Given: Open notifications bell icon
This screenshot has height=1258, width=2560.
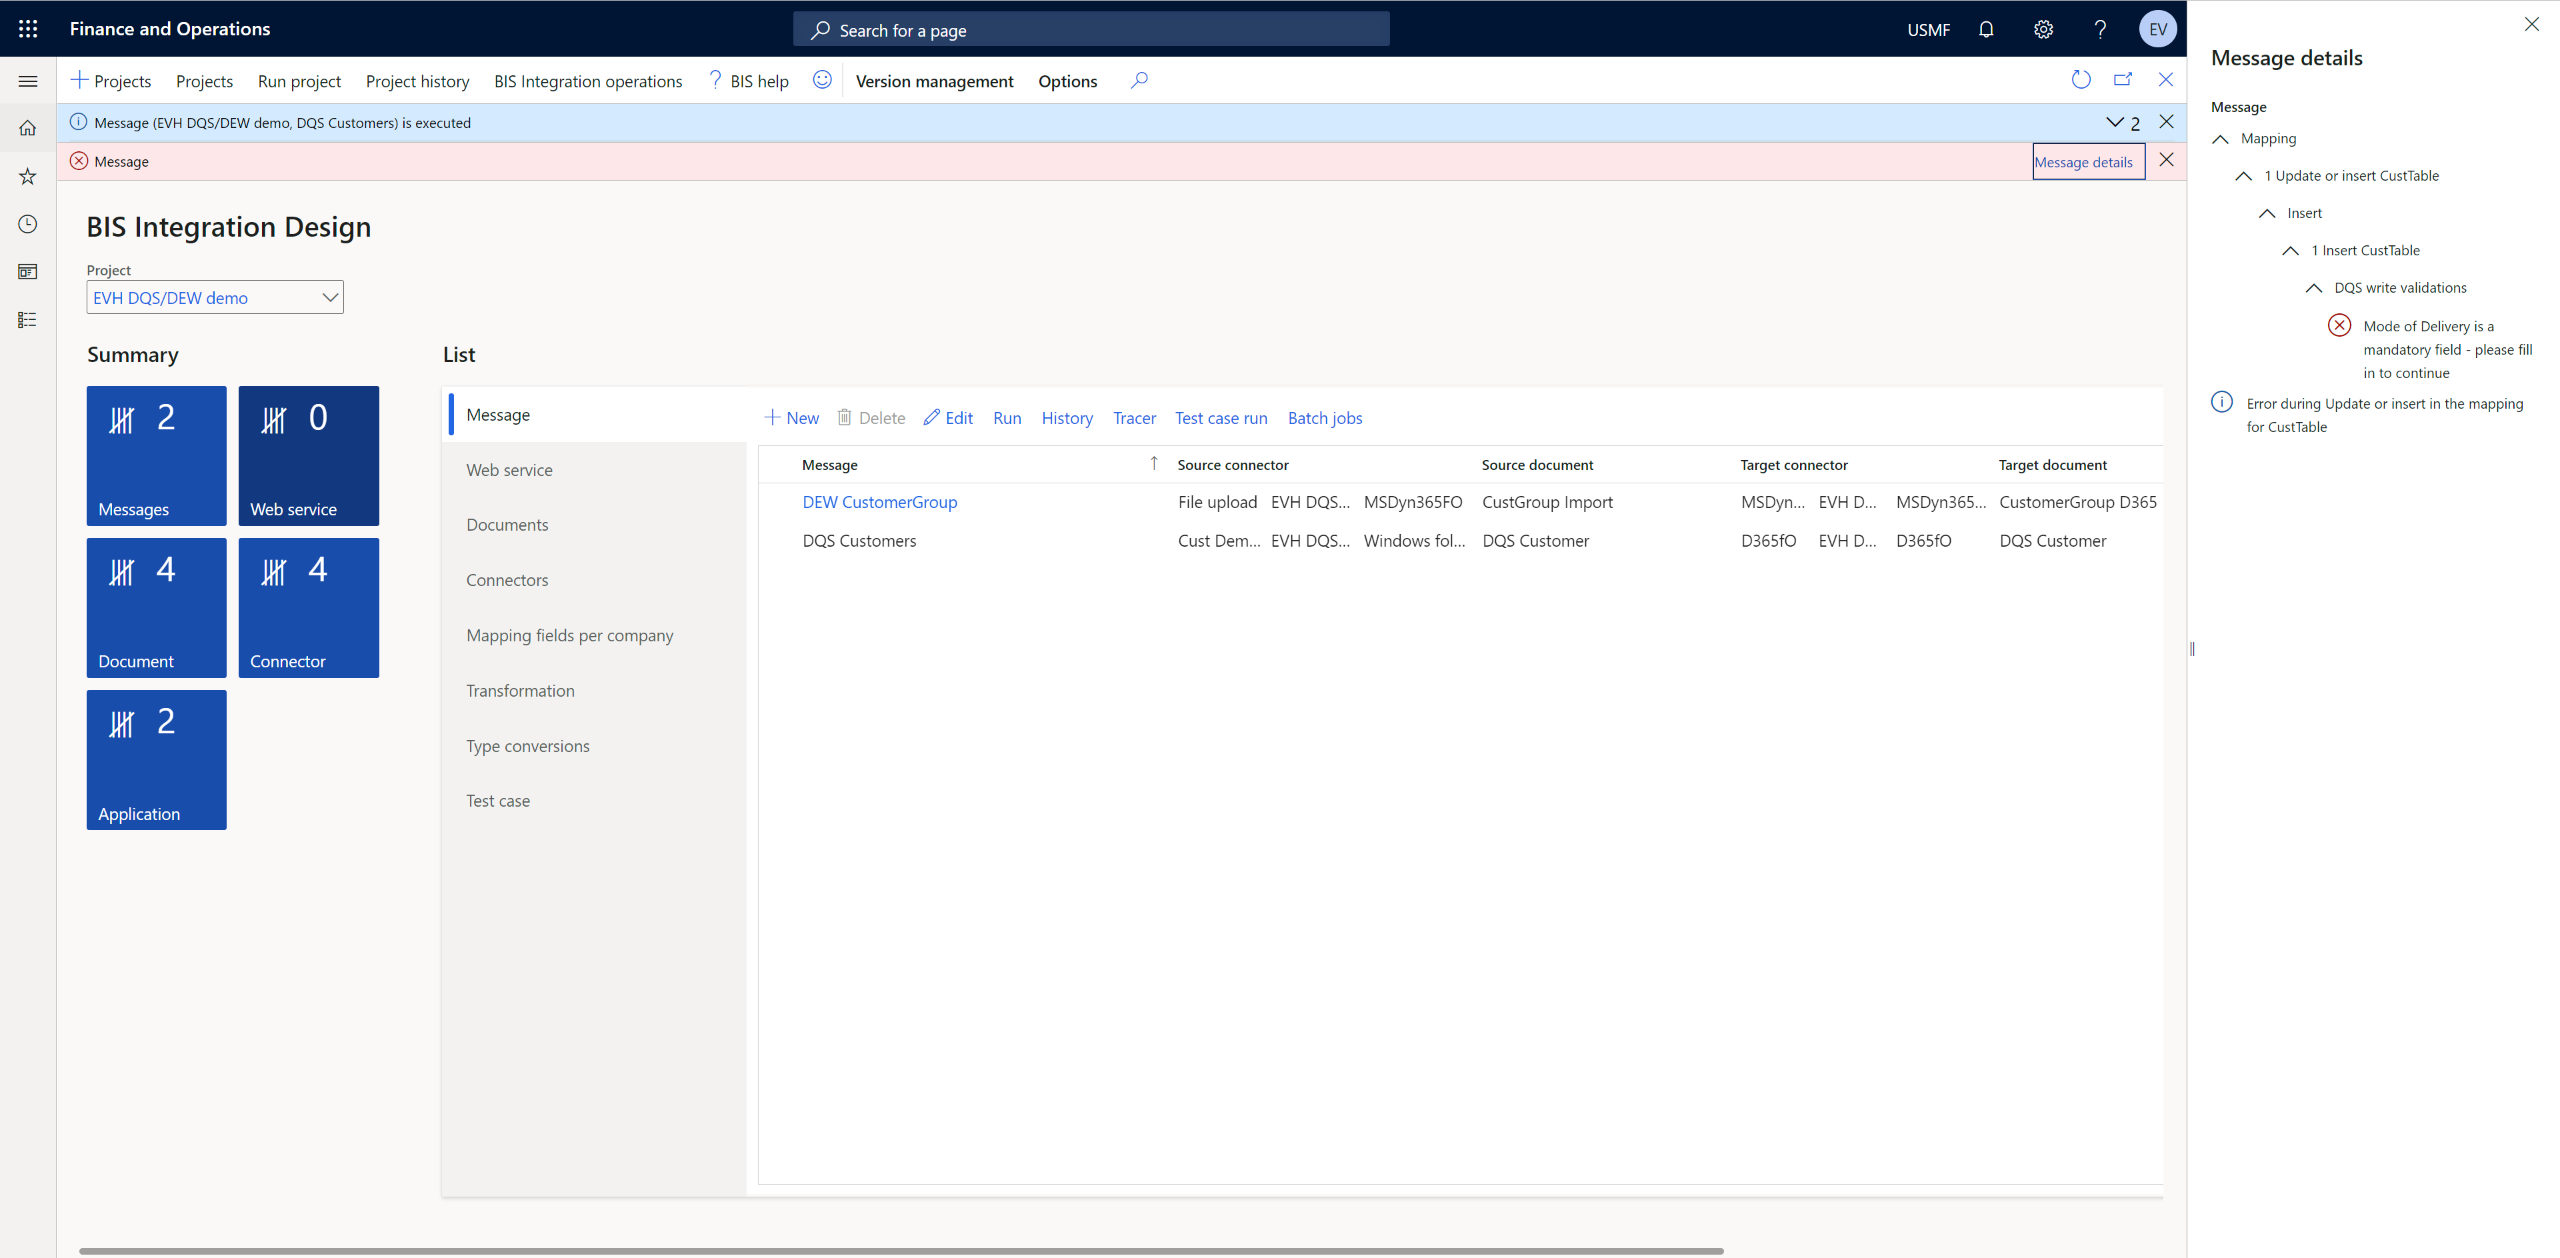Looking at the screenshot, I should coord(1986,29).
